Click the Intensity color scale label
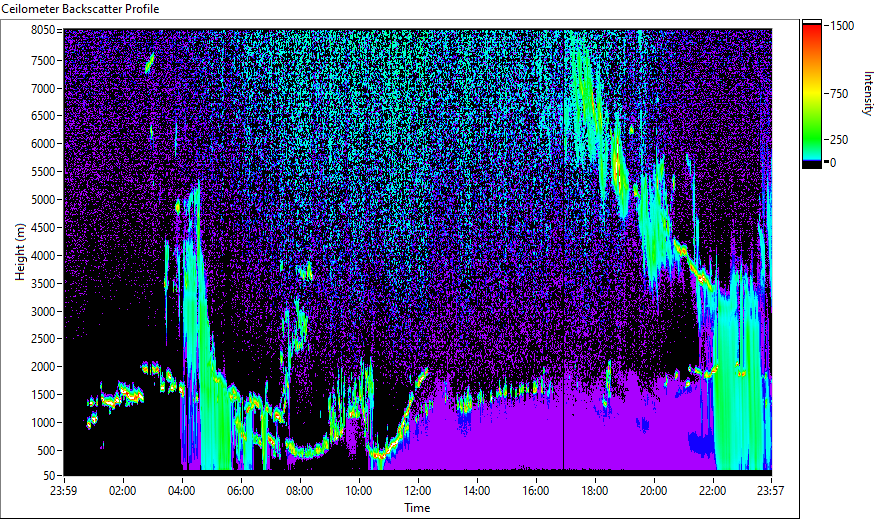Viewport: 878px width, 519px height. [x=867, y=93]
